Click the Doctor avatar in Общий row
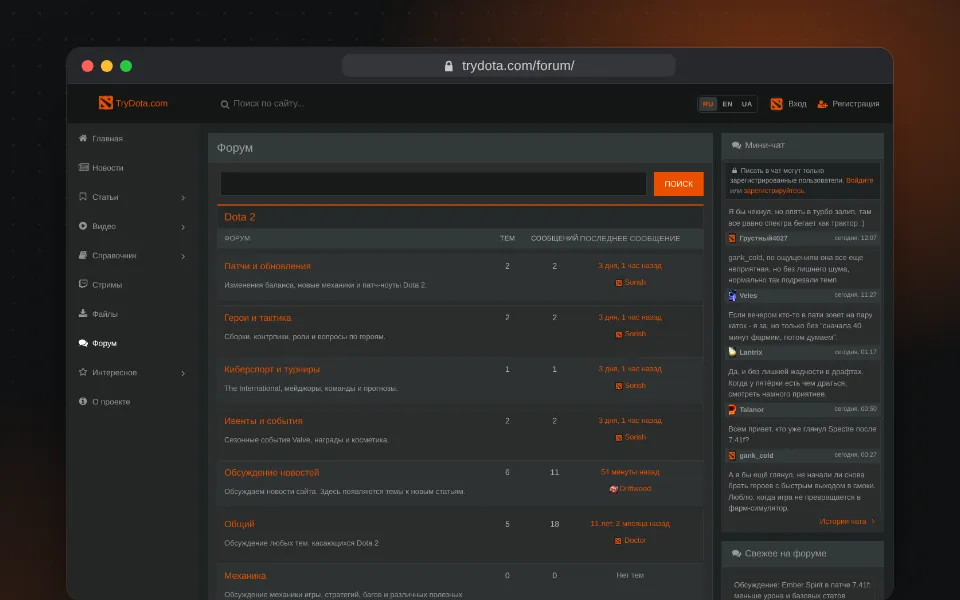Image resolution: width=960 pixels, height=600 pixels. [x=618, y=541]
